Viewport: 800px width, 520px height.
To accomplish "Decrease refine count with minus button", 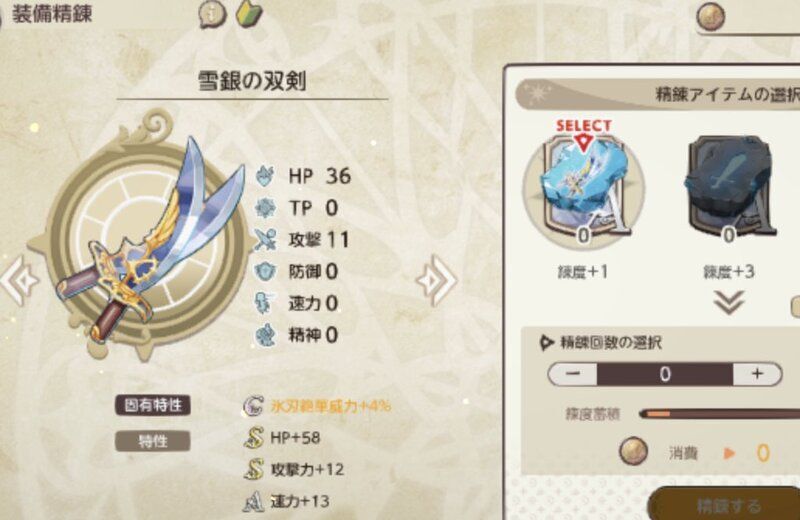I will pos(572,374).
